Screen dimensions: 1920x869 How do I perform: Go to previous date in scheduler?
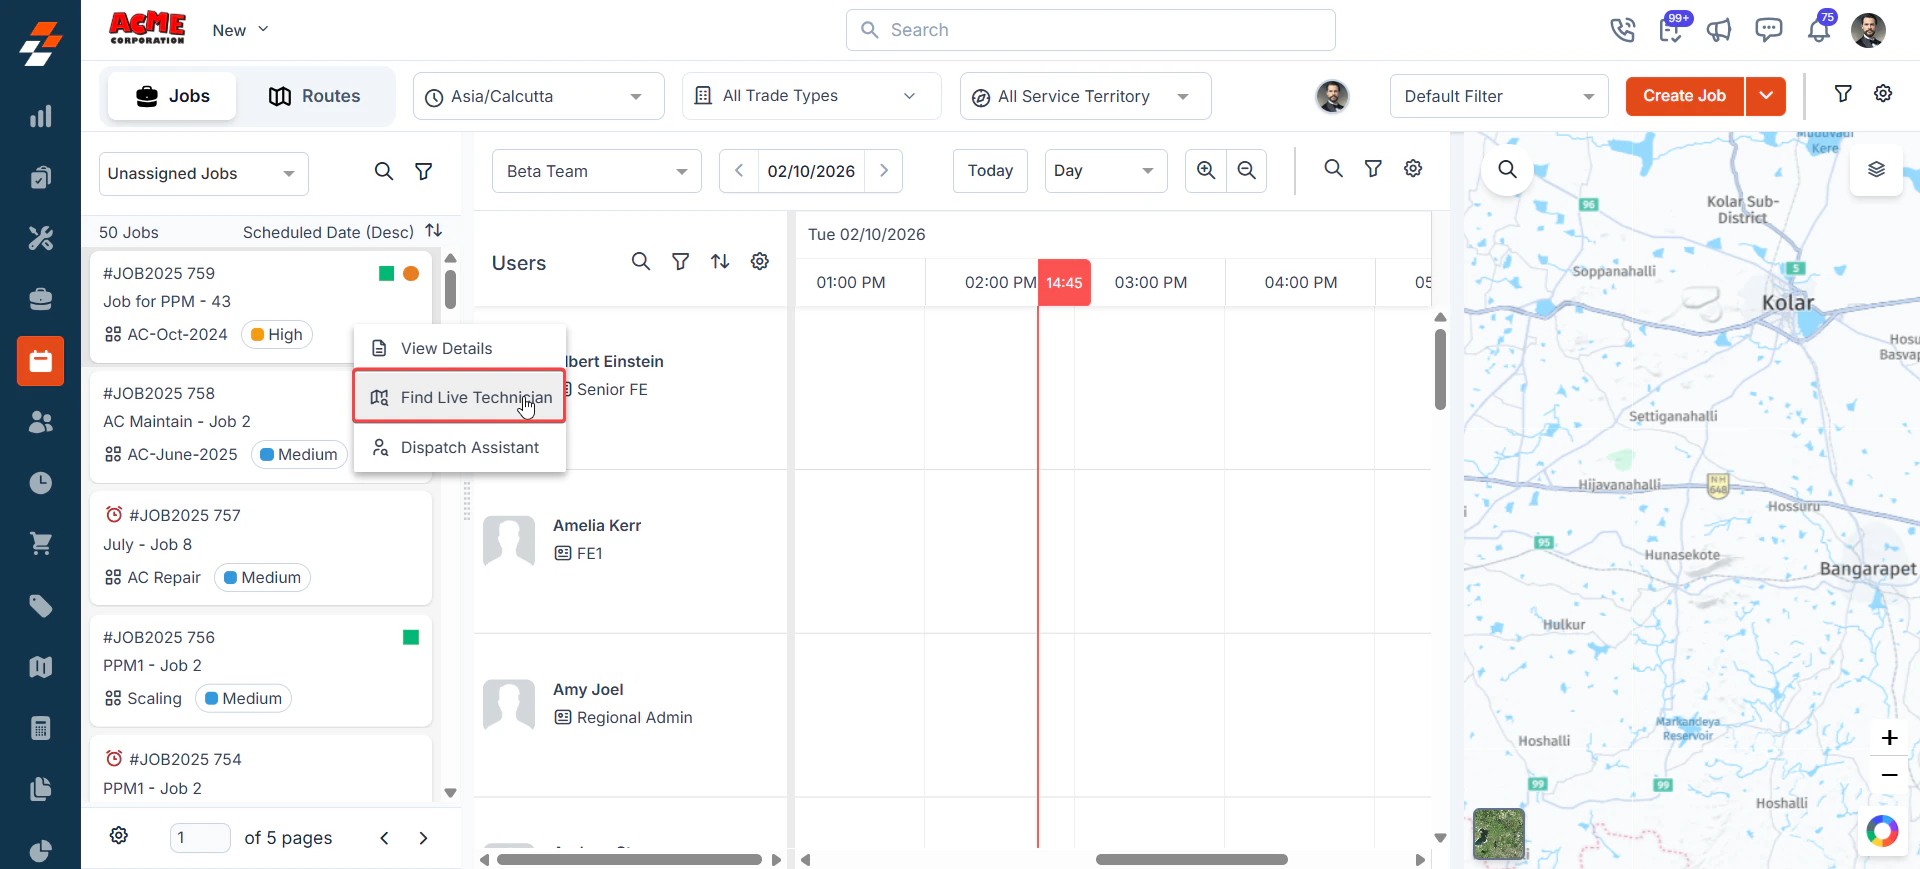click(739, 171)
